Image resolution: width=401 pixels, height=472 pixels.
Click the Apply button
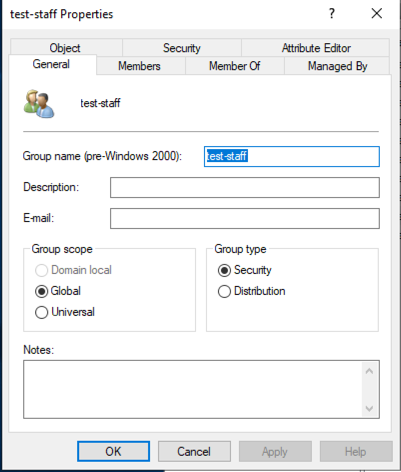(x=275, y=451)
